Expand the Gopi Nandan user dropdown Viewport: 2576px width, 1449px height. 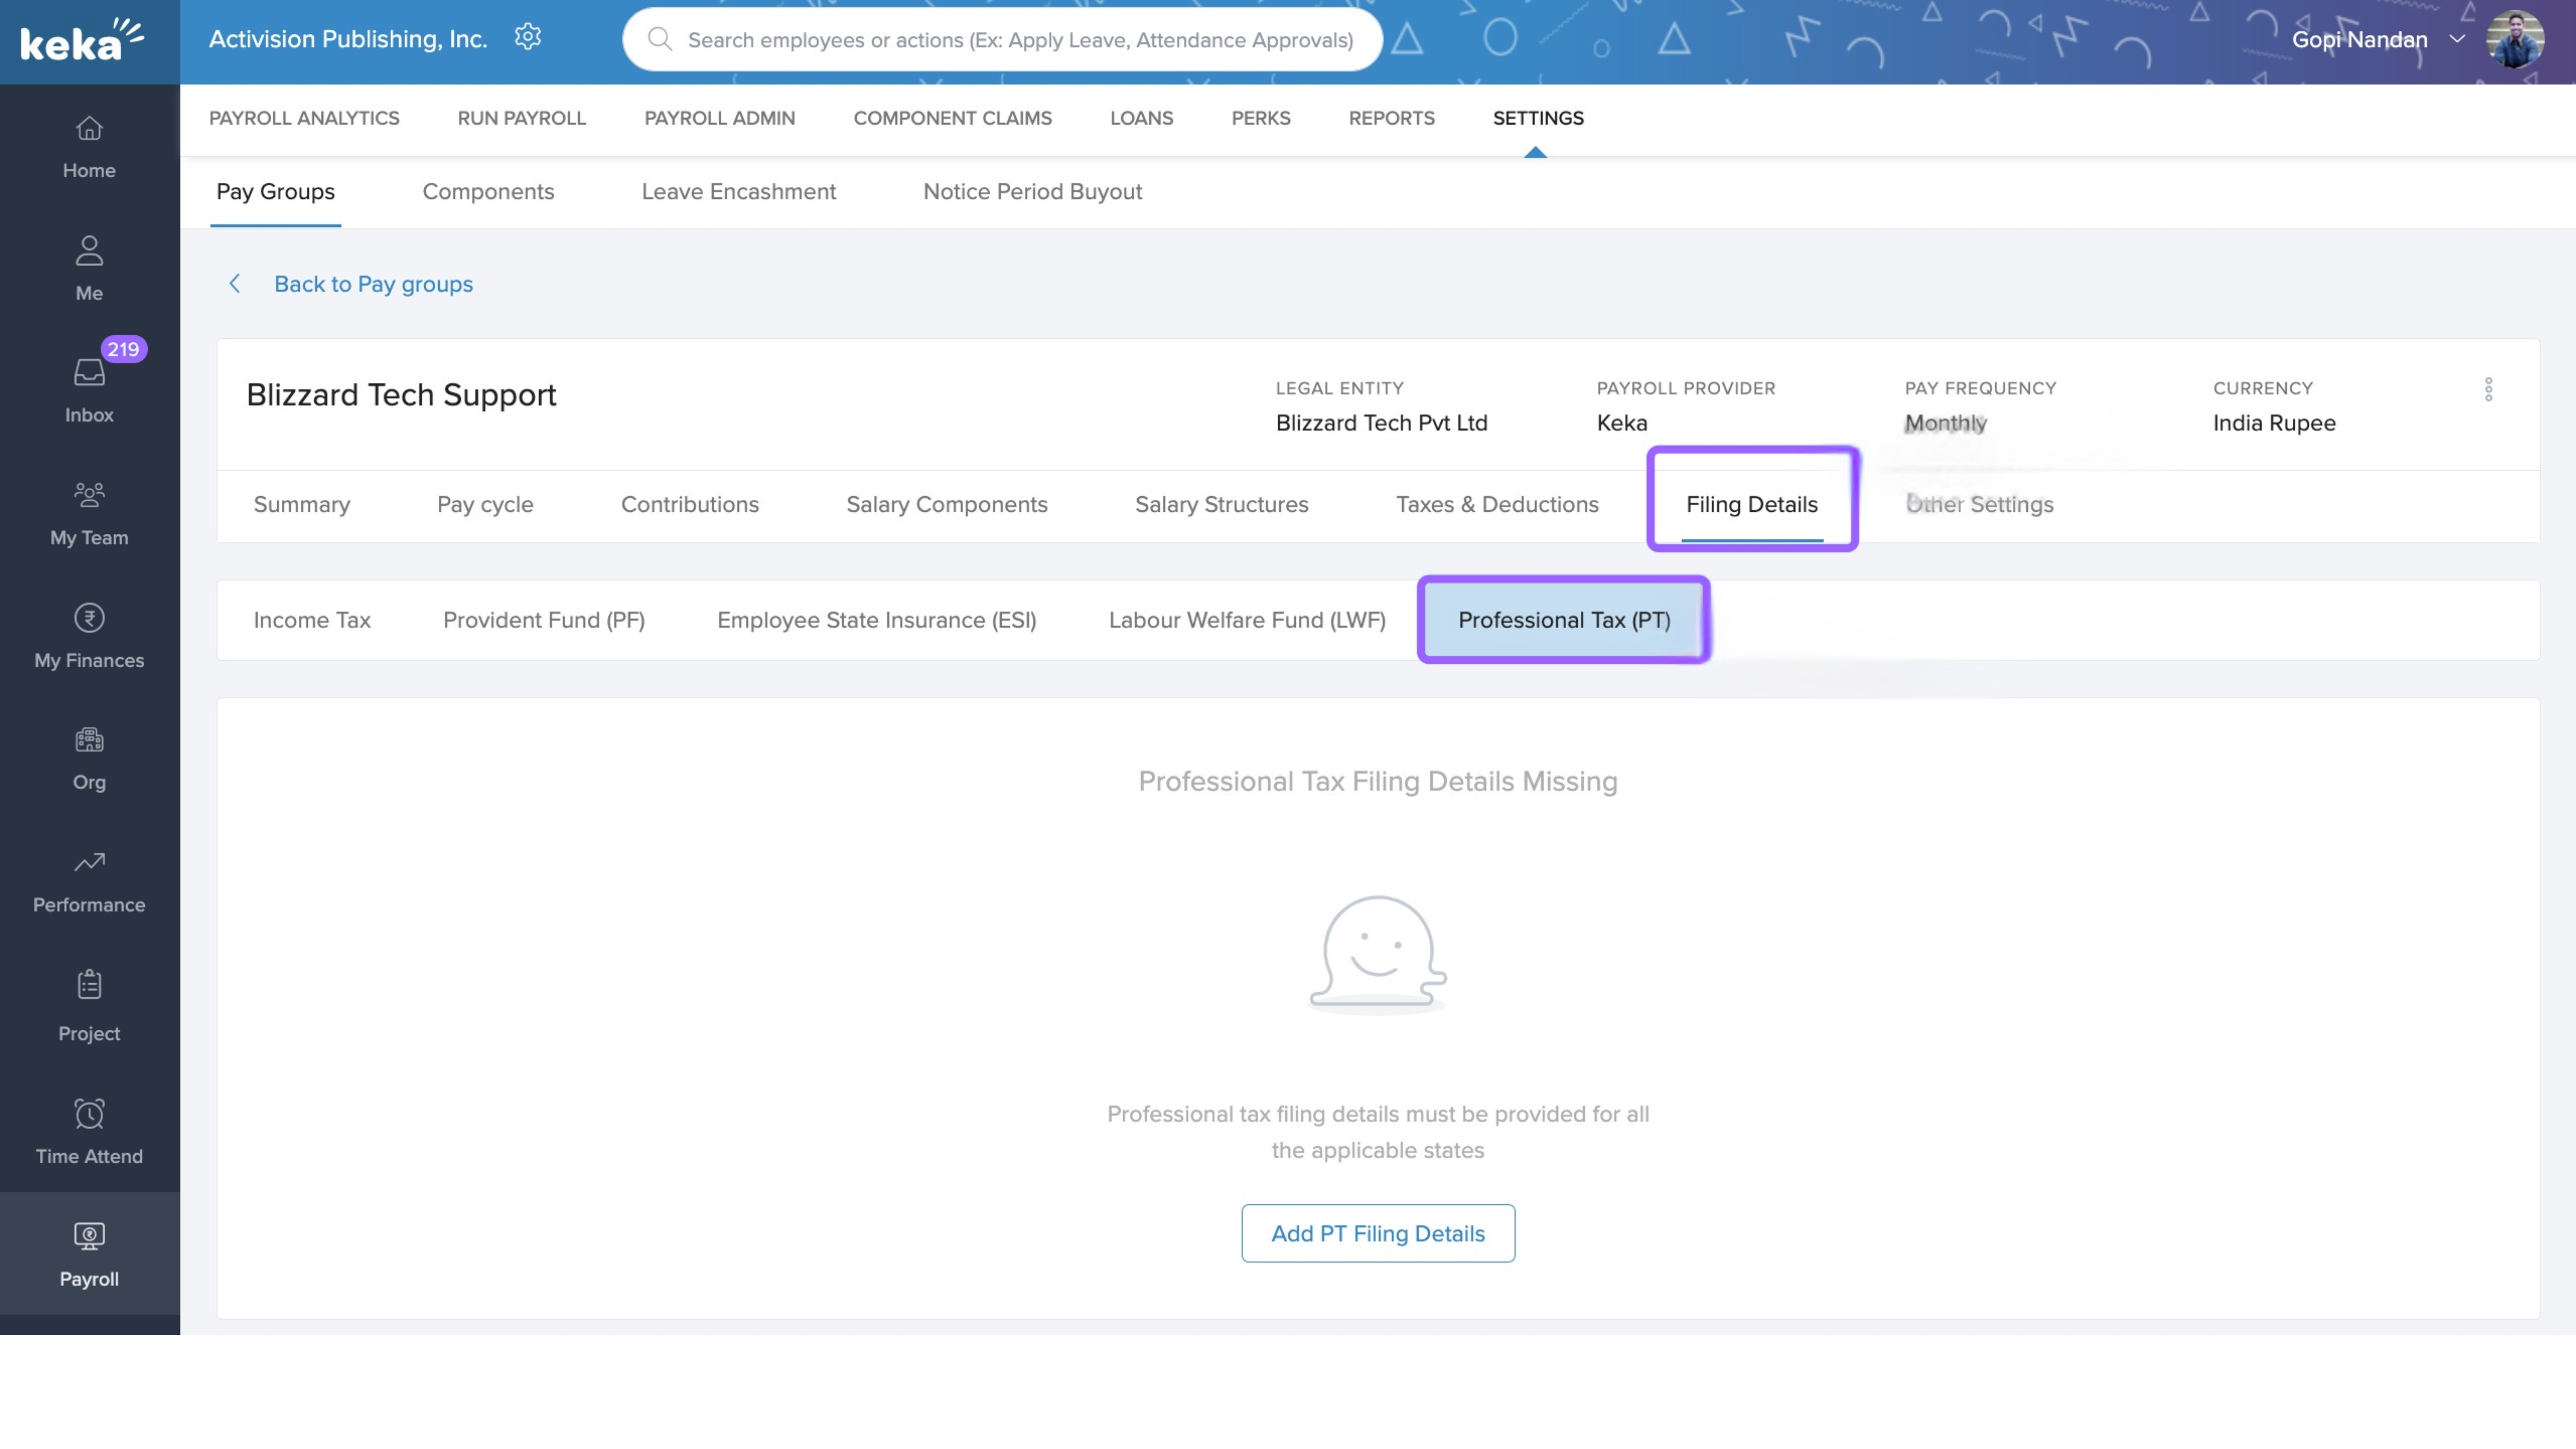[x=2457, y=39]
